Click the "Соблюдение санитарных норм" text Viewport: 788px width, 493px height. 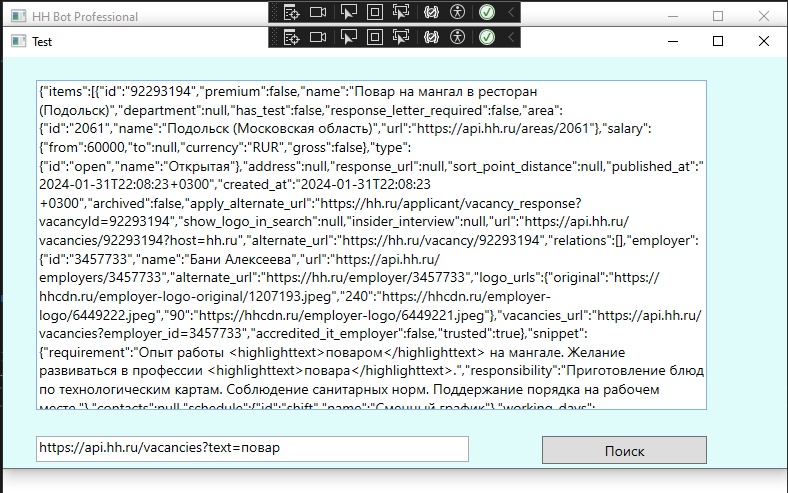(328, 390)
